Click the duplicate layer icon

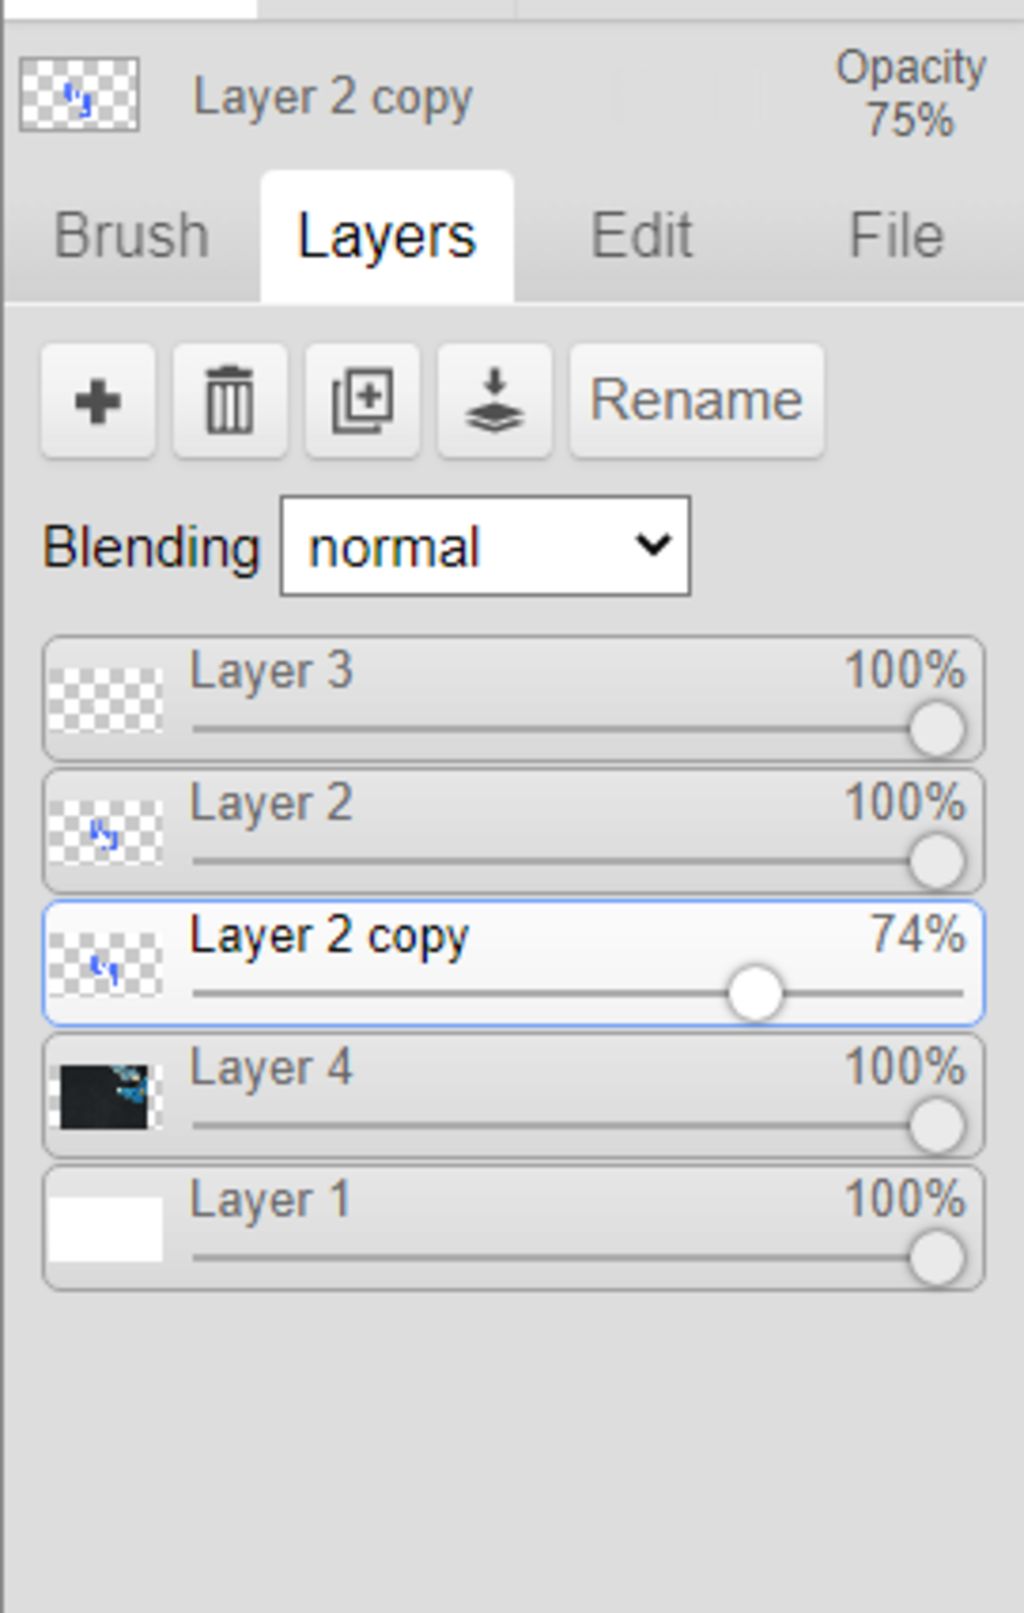click(362, 401)
